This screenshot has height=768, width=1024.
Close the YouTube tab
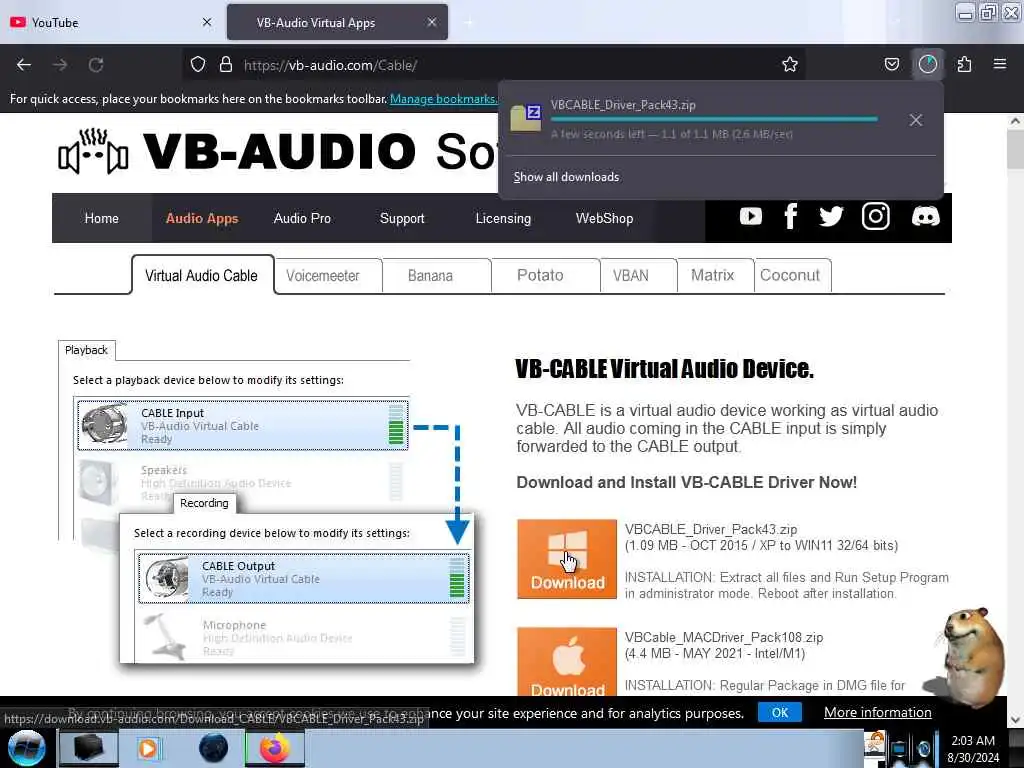point(207,22)
